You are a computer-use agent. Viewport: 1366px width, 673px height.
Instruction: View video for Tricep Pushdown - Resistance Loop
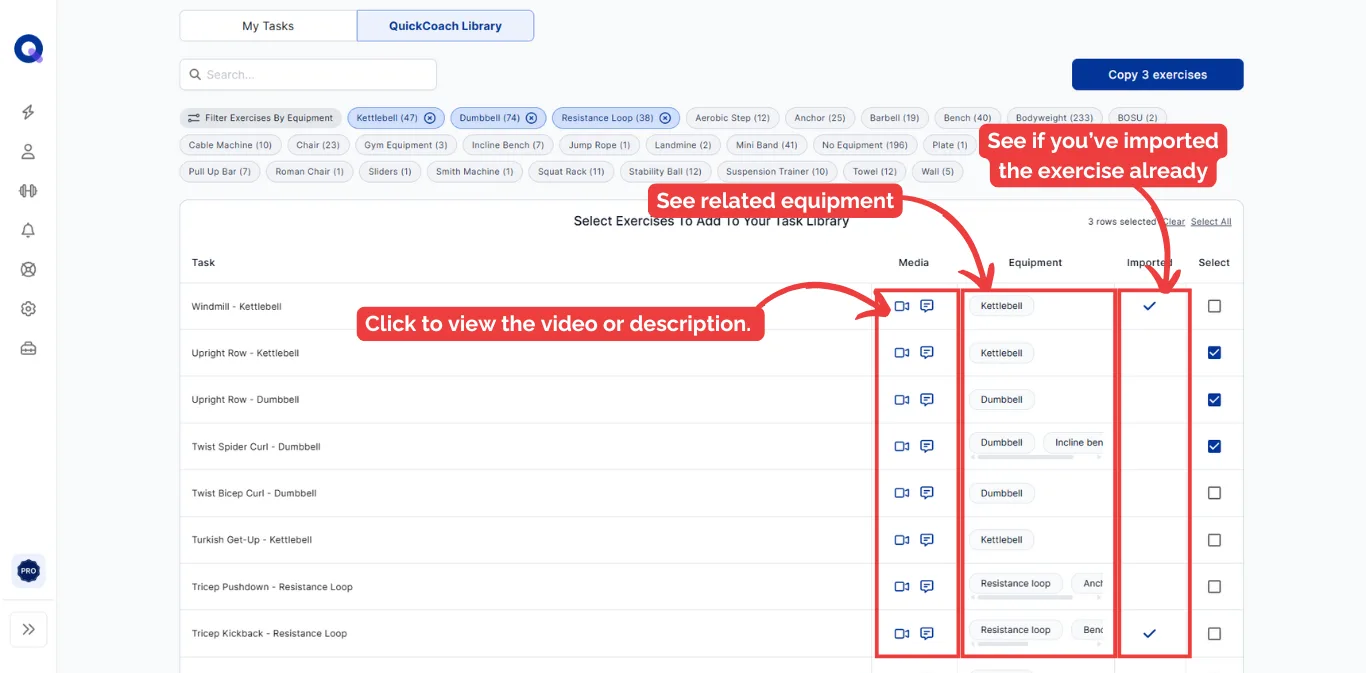(x=902, y=587)
